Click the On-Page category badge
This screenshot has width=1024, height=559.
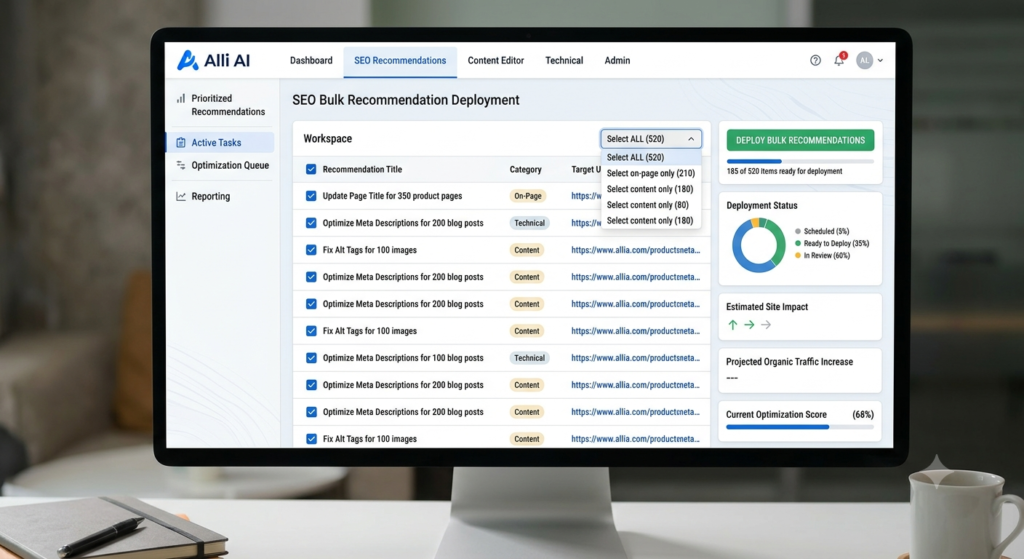click(528, 196)
